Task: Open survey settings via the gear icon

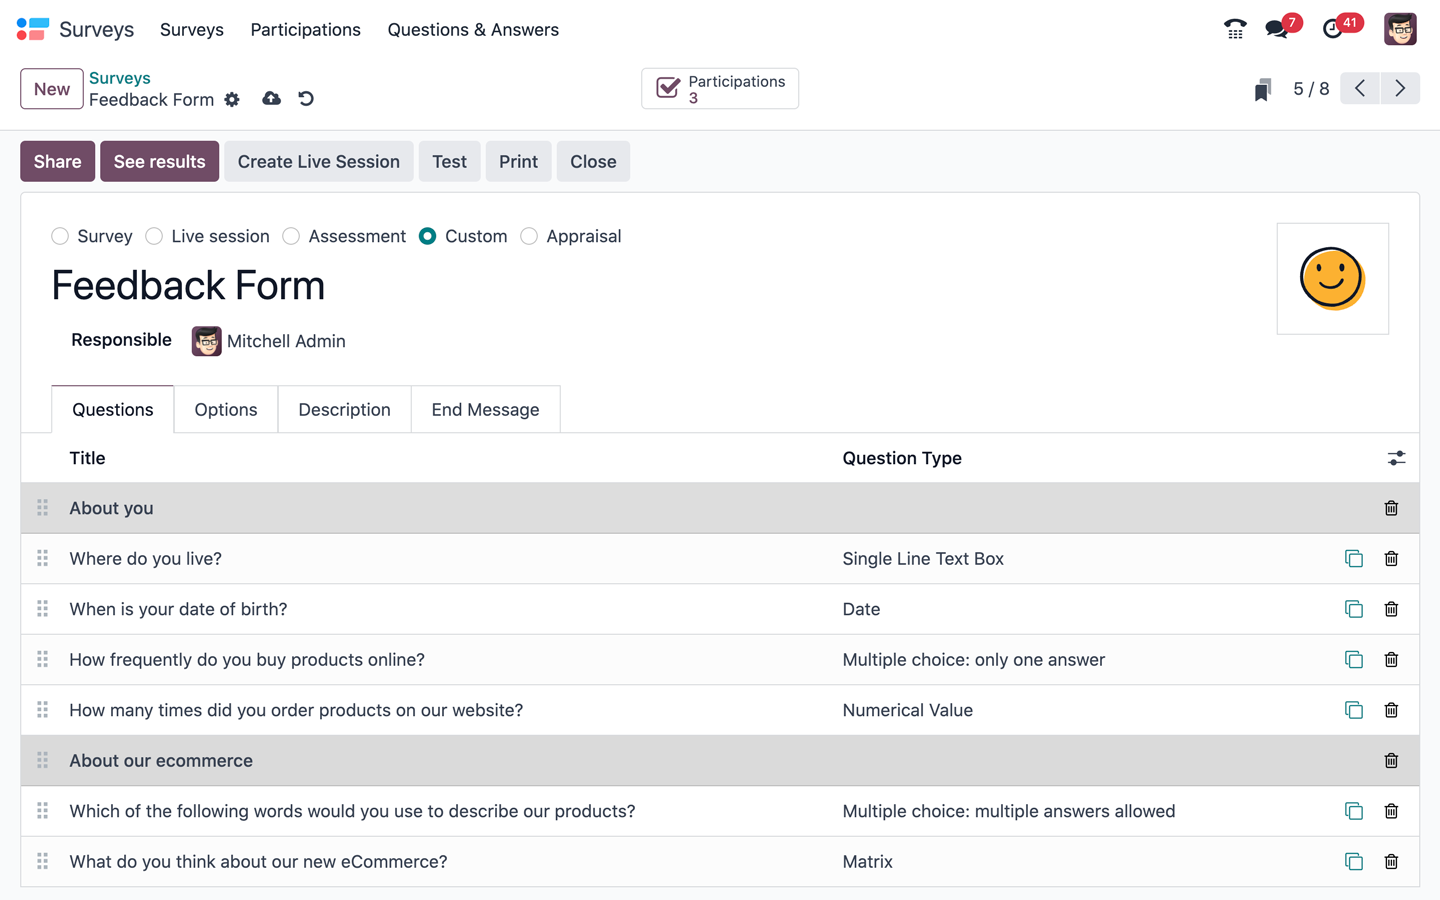Action: click(232, 99)
